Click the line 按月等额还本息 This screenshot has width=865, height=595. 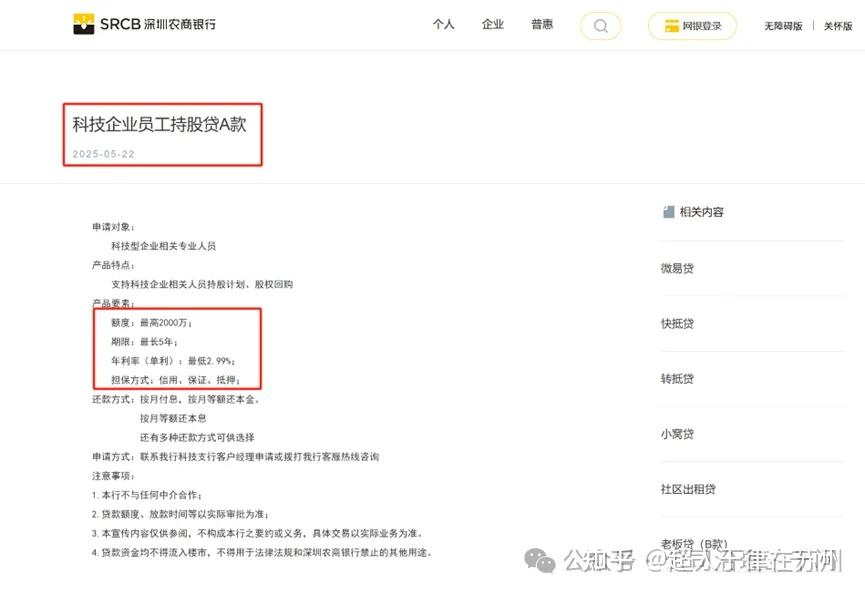[173, 419]
